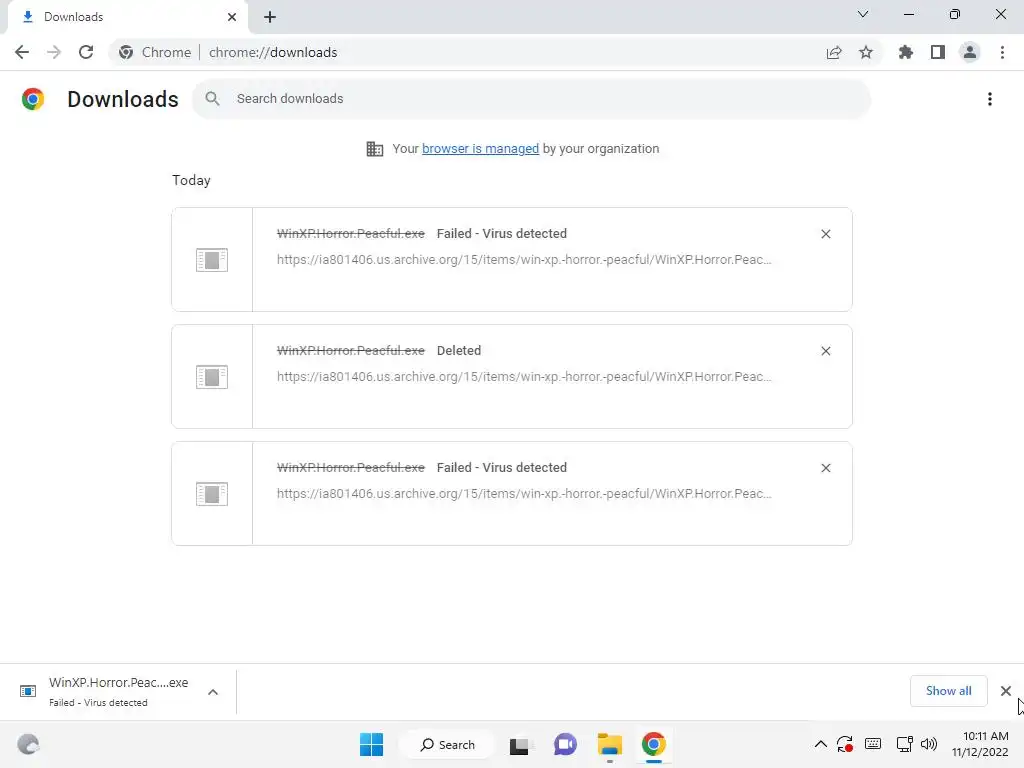Click the archive.org URL in the Deleted entry
This screenshot has height=768, width=1024.
click(x=524, y=376)
